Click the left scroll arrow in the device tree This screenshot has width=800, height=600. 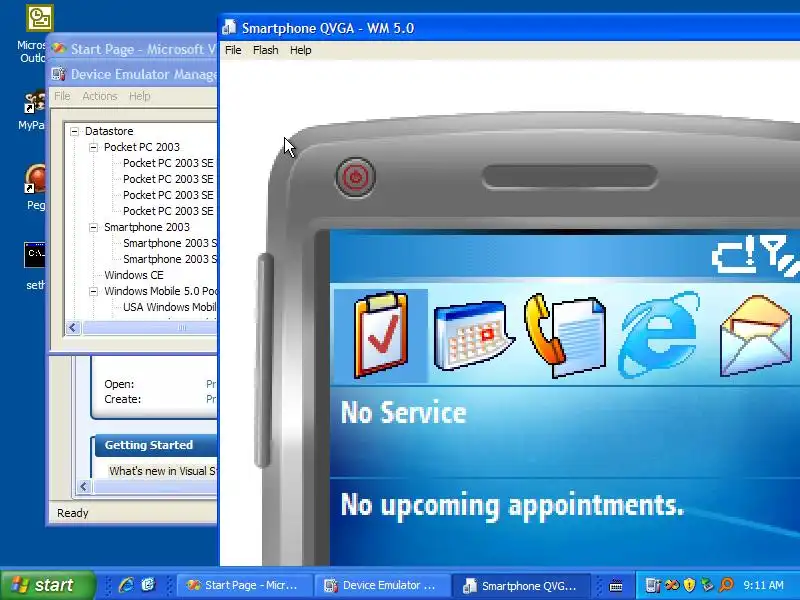tap(73, 328)
